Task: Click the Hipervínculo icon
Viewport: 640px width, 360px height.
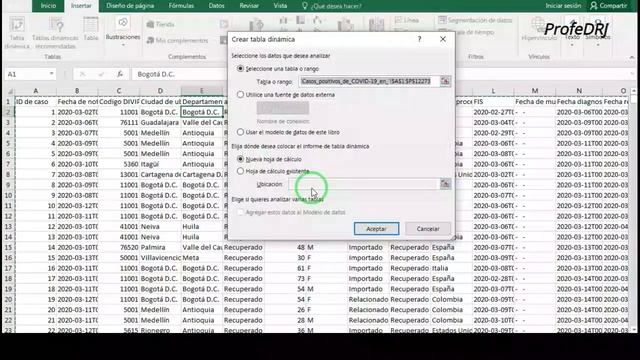Action: click(x=539, y=29)
